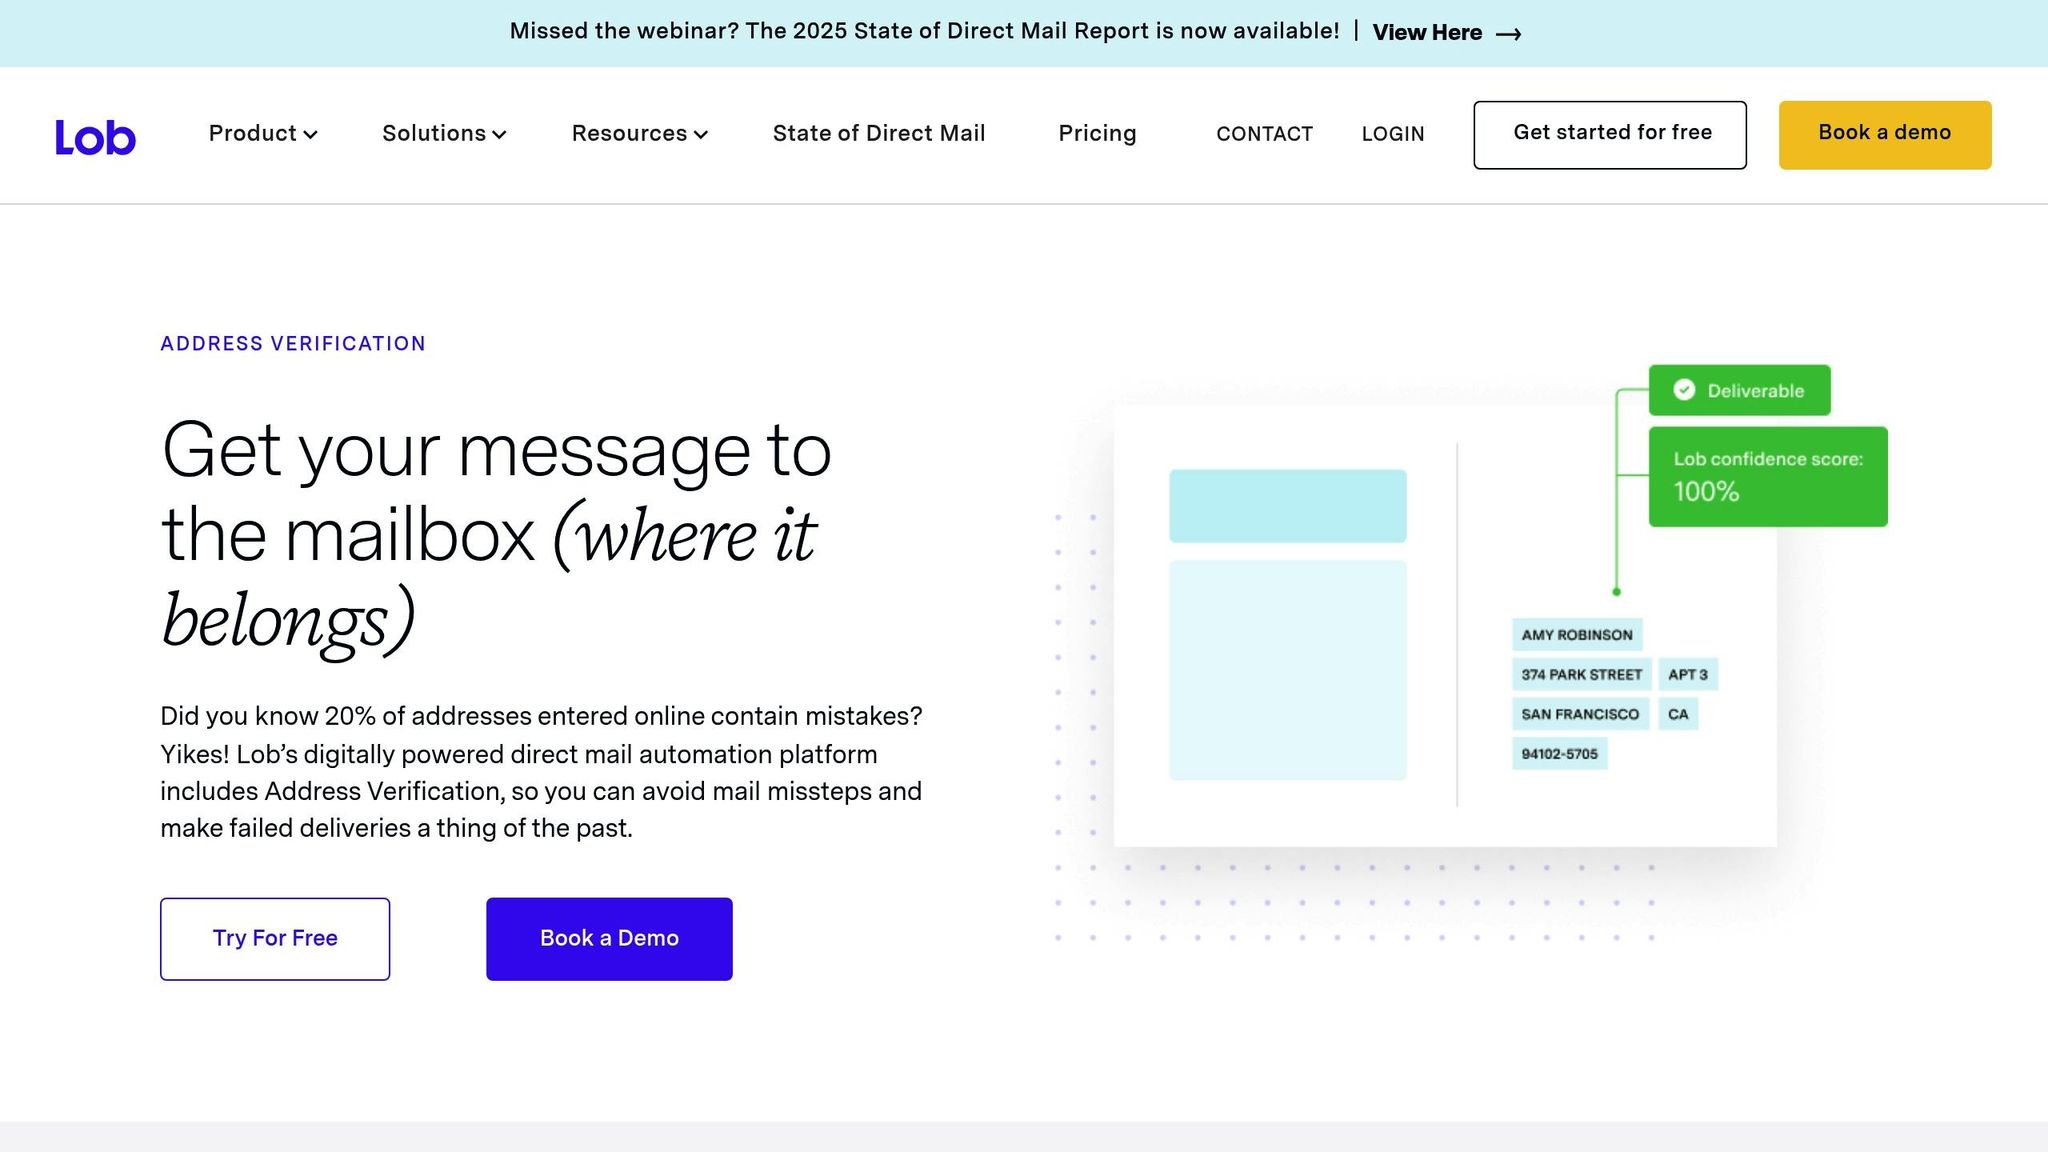Open the View Here webinar report link
The height and width of the screenshot is (1152, 2048).
click(1428, 32)
